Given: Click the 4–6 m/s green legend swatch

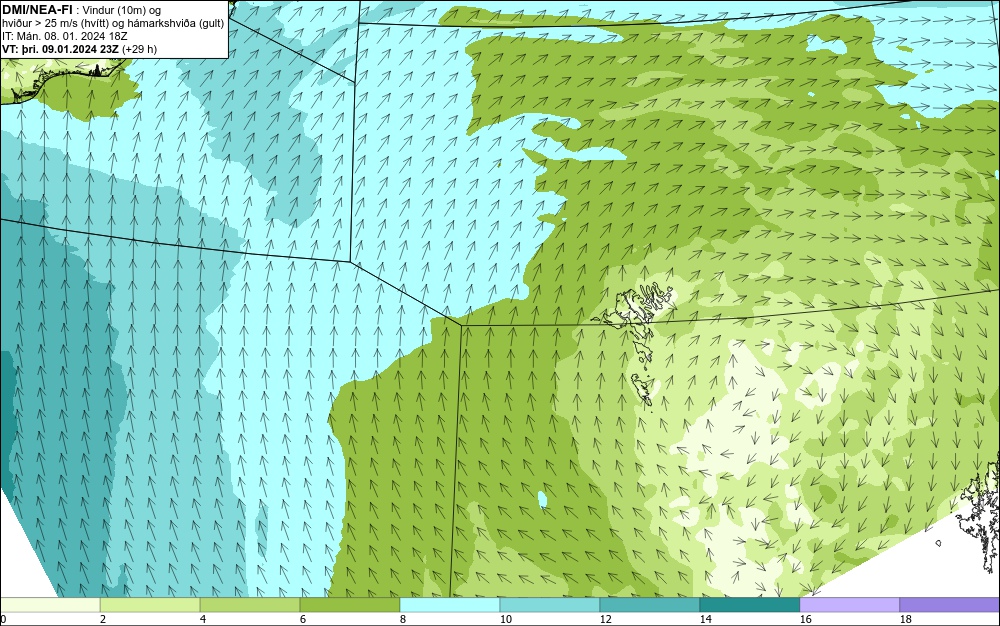Looking at the screenshot, I should 250,605.
